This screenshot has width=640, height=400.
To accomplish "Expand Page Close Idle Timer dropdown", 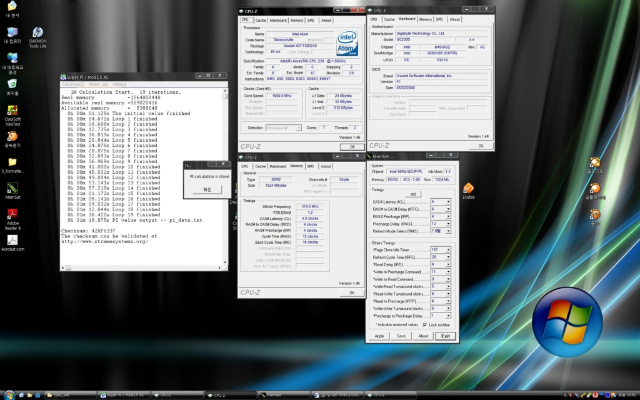I will click(x=448, y=249).
